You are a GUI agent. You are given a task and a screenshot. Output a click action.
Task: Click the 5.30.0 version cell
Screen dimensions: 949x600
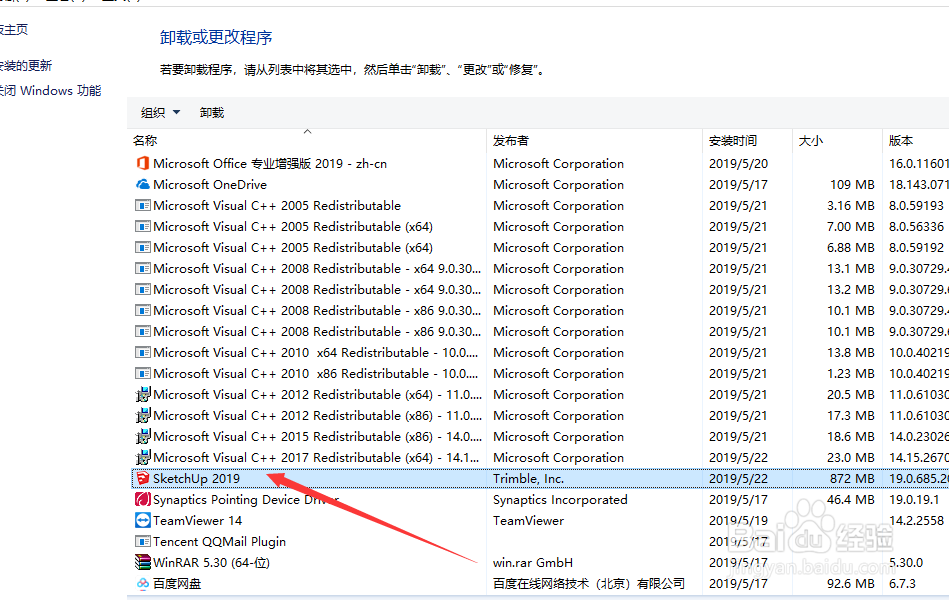pyautogui.click(x=905, y=562)
